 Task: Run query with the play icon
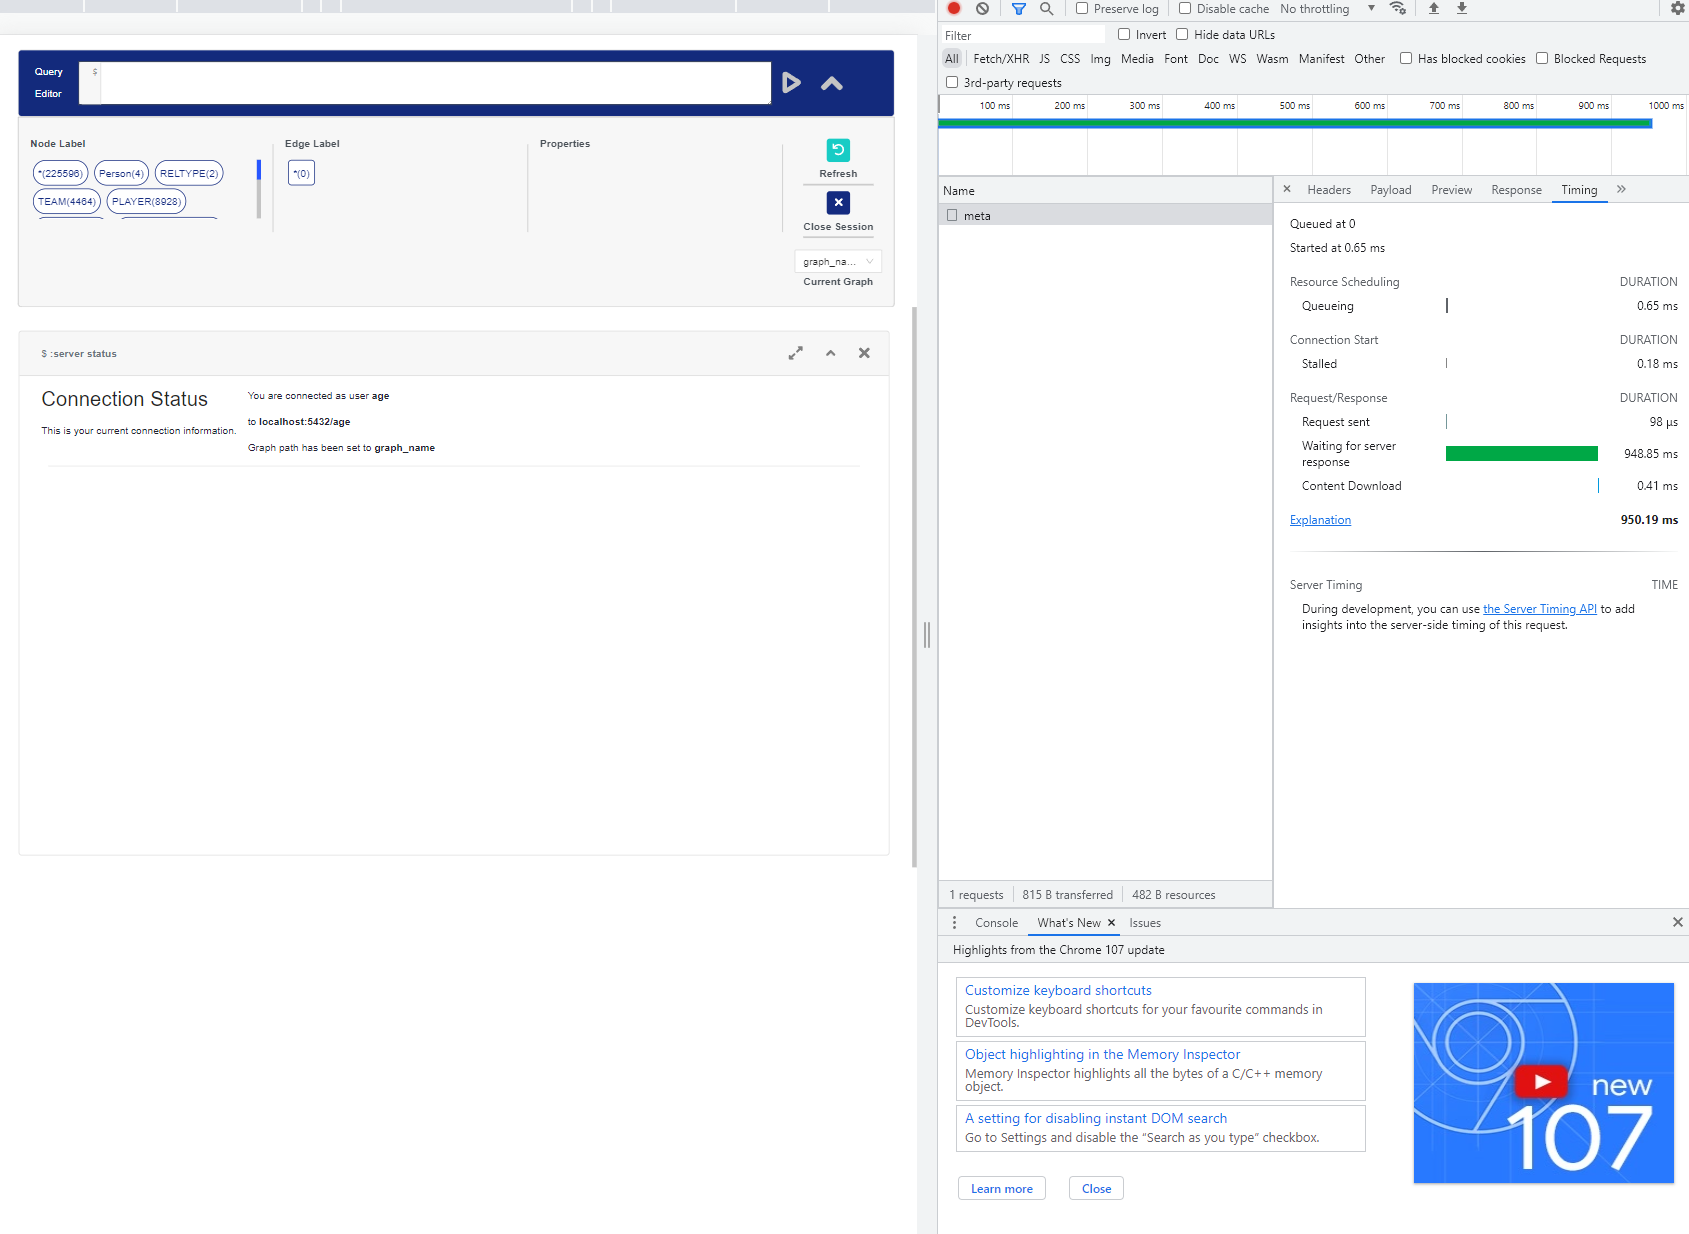click(791, 83)
